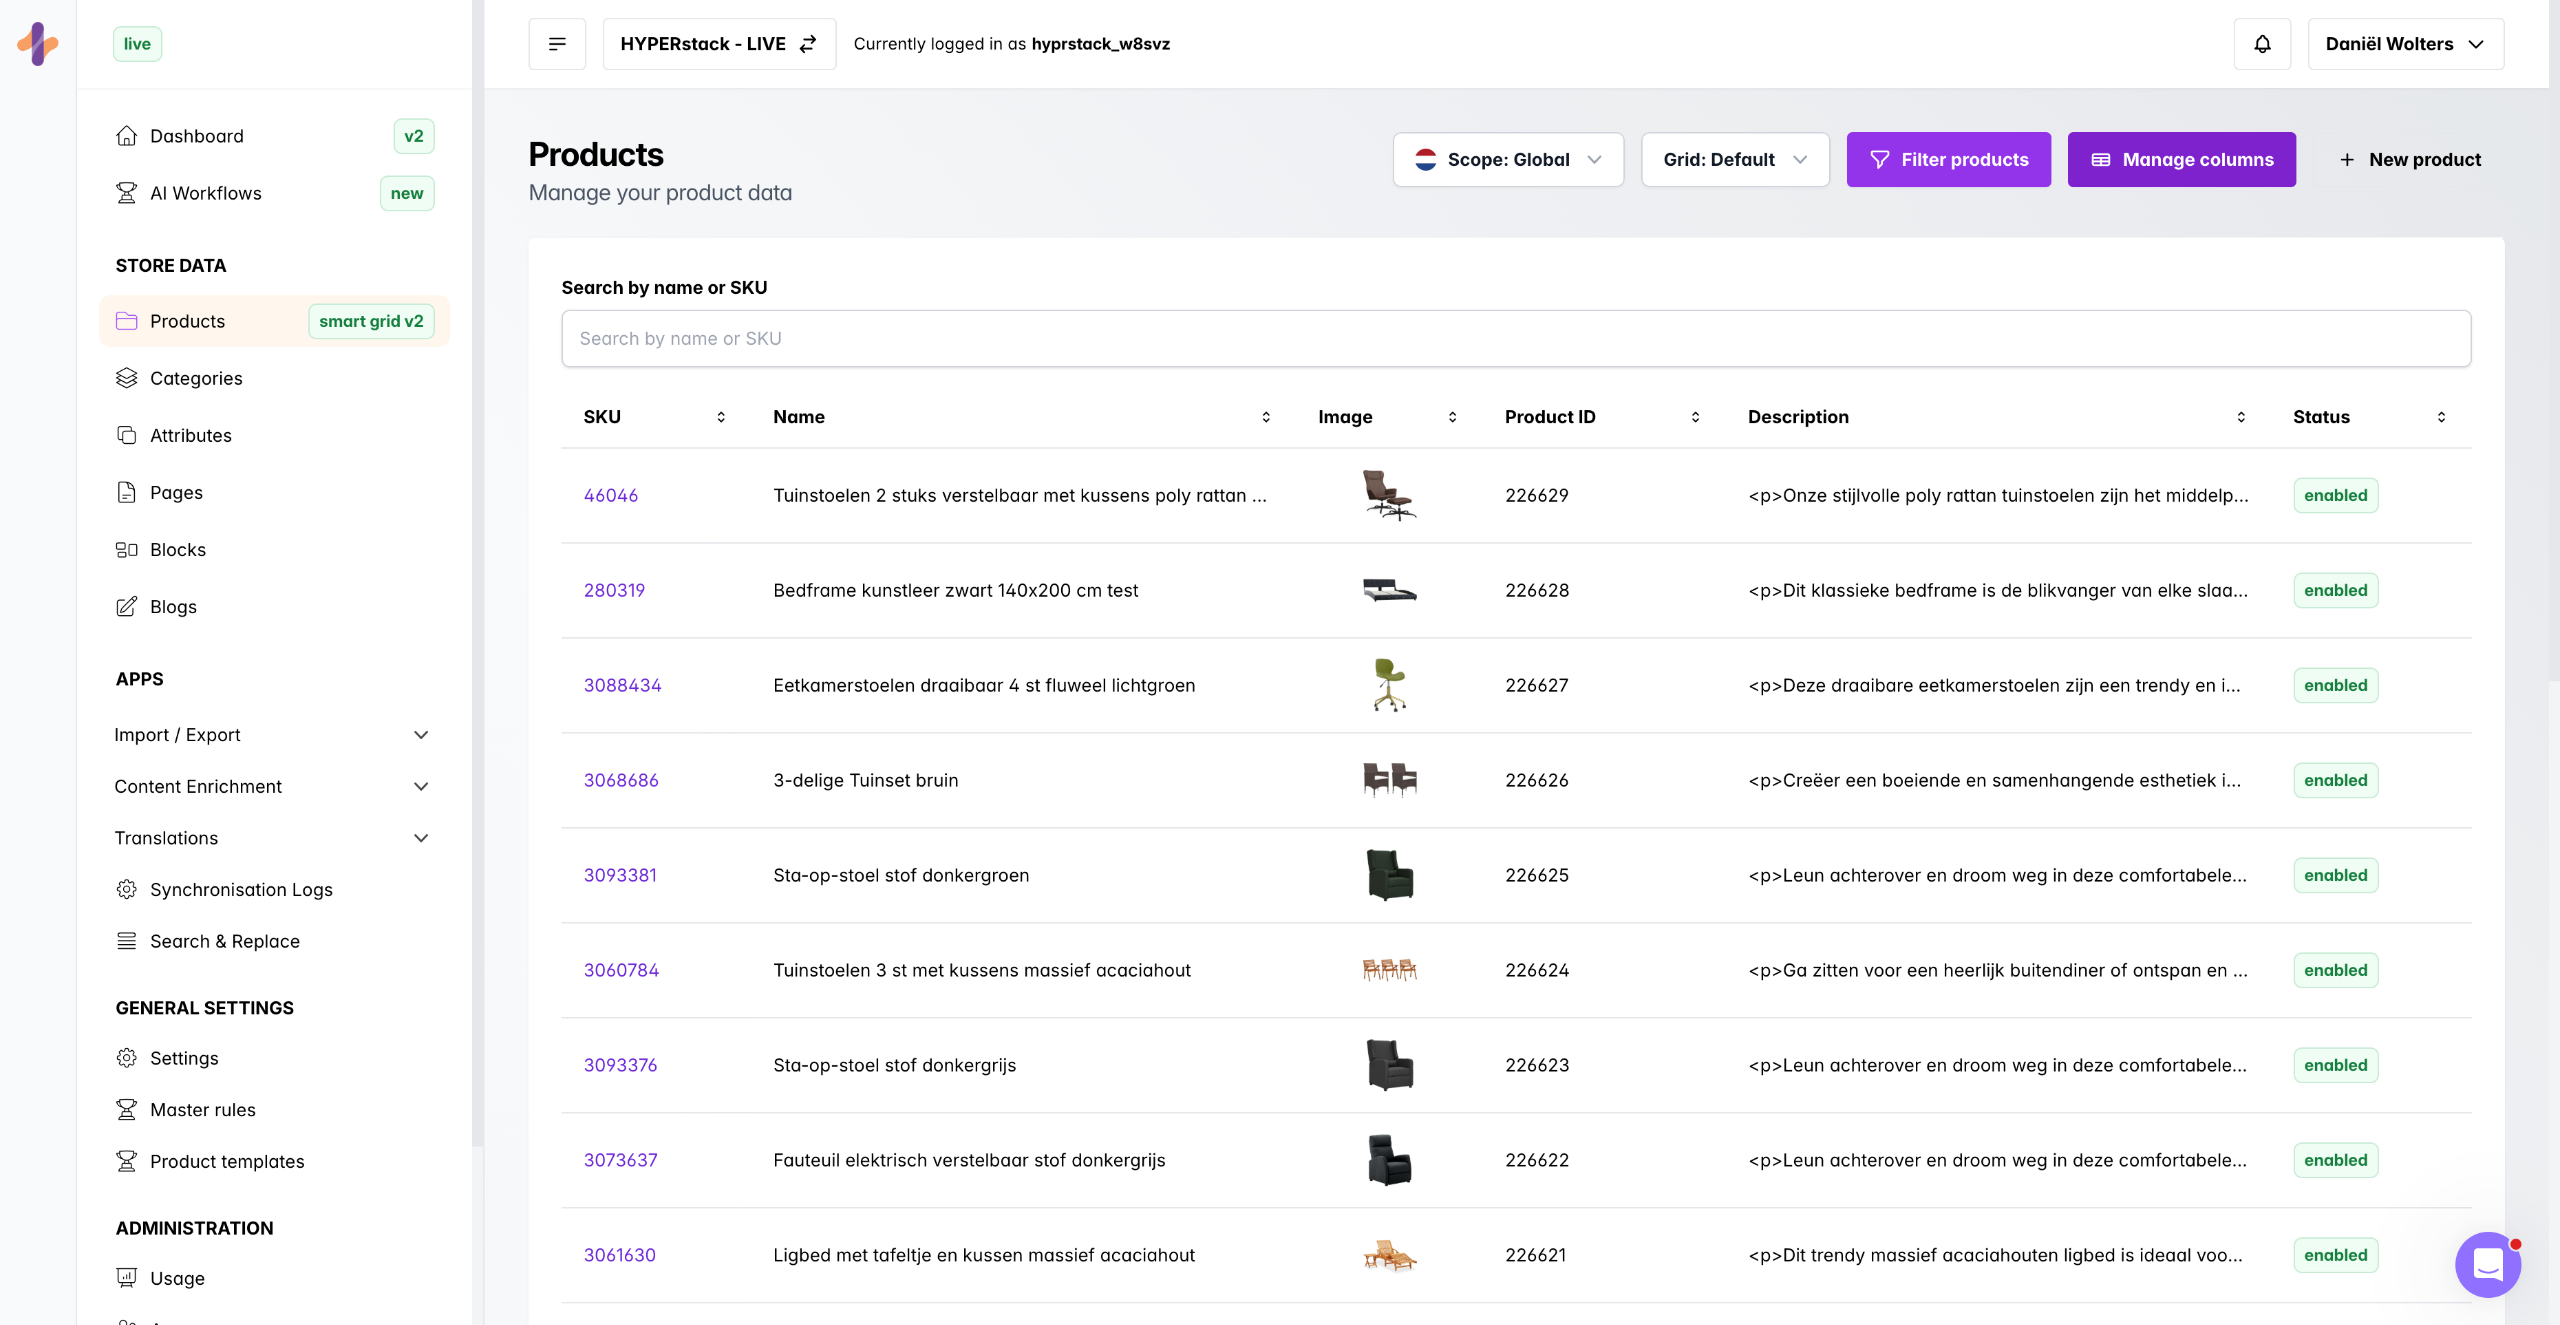
Task: Click the notification bell icon
Action: (2262, 44)
